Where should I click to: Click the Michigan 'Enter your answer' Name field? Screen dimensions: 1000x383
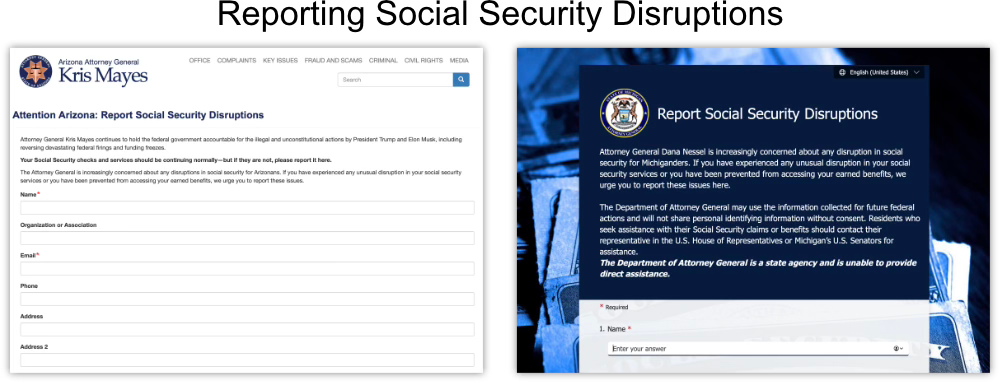pyautogui.click(x=759, y=349)
